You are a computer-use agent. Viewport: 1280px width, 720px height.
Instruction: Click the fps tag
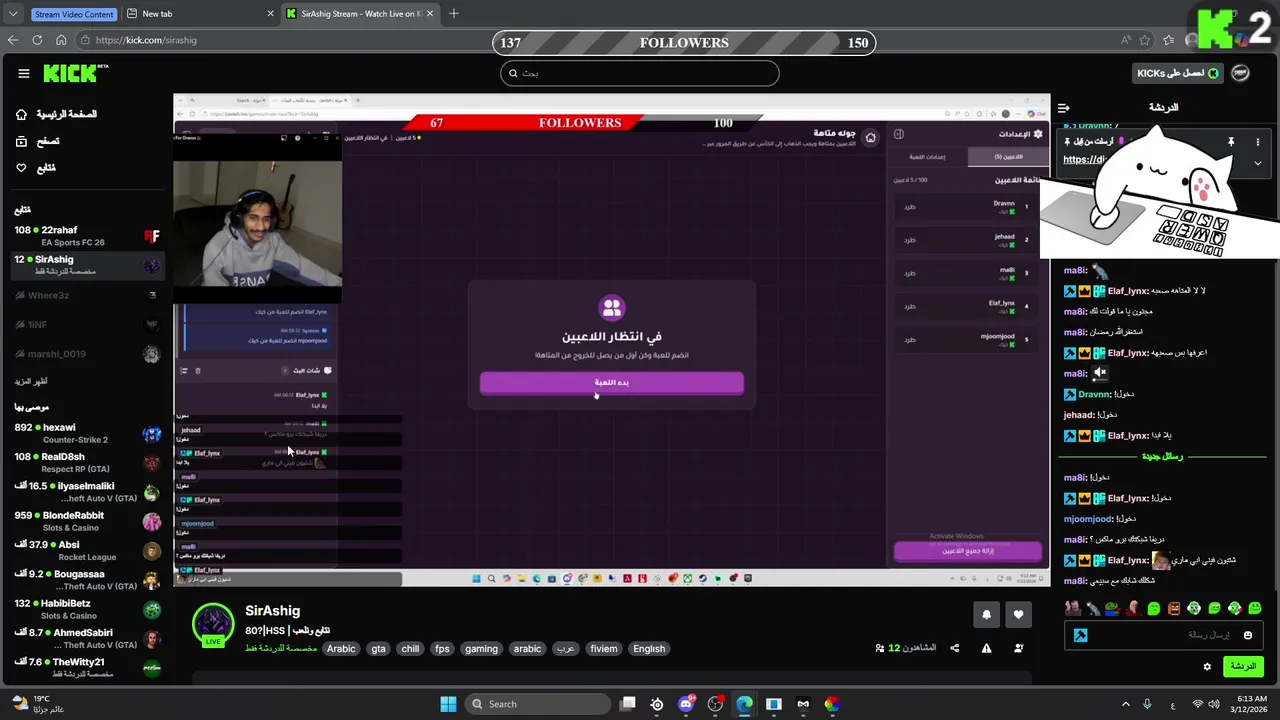click(442, 648)
